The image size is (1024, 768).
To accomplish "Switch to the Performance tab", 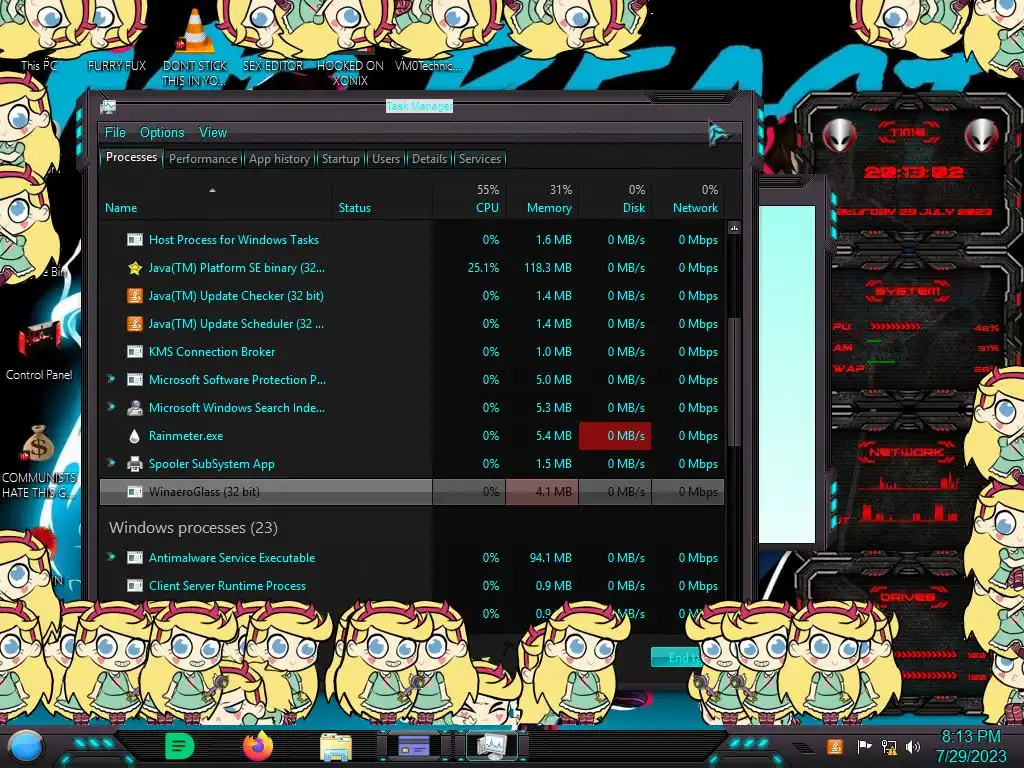I will point(203,159).
